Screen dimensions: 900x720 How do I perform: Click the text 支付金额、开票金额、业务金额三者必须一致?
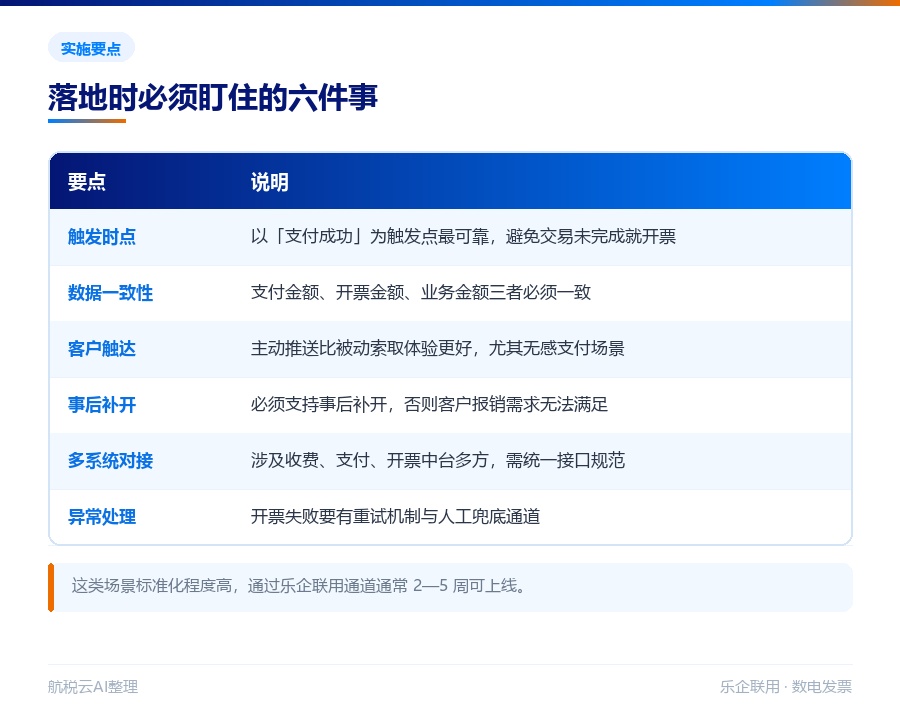(421, 292)
